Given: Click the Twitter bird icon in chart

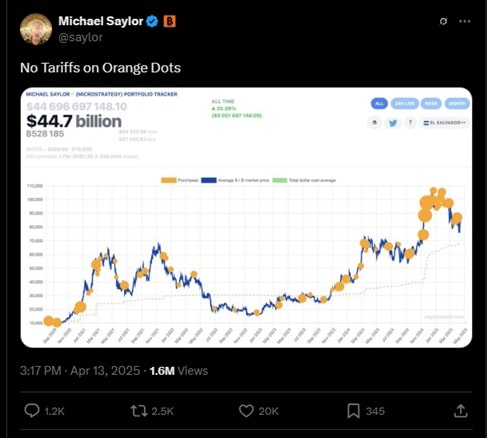Looking at the screenshot, I should 393,123.
